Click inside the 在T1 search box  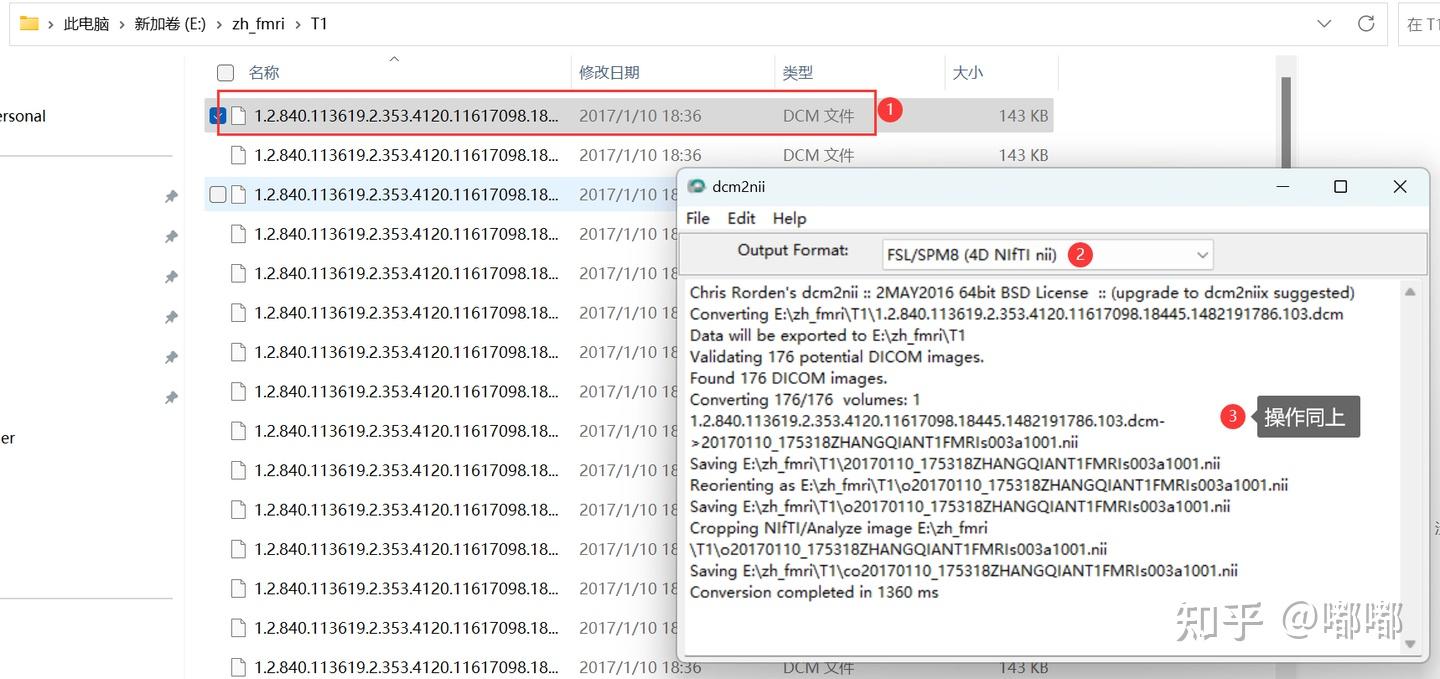pos(1422,23)
